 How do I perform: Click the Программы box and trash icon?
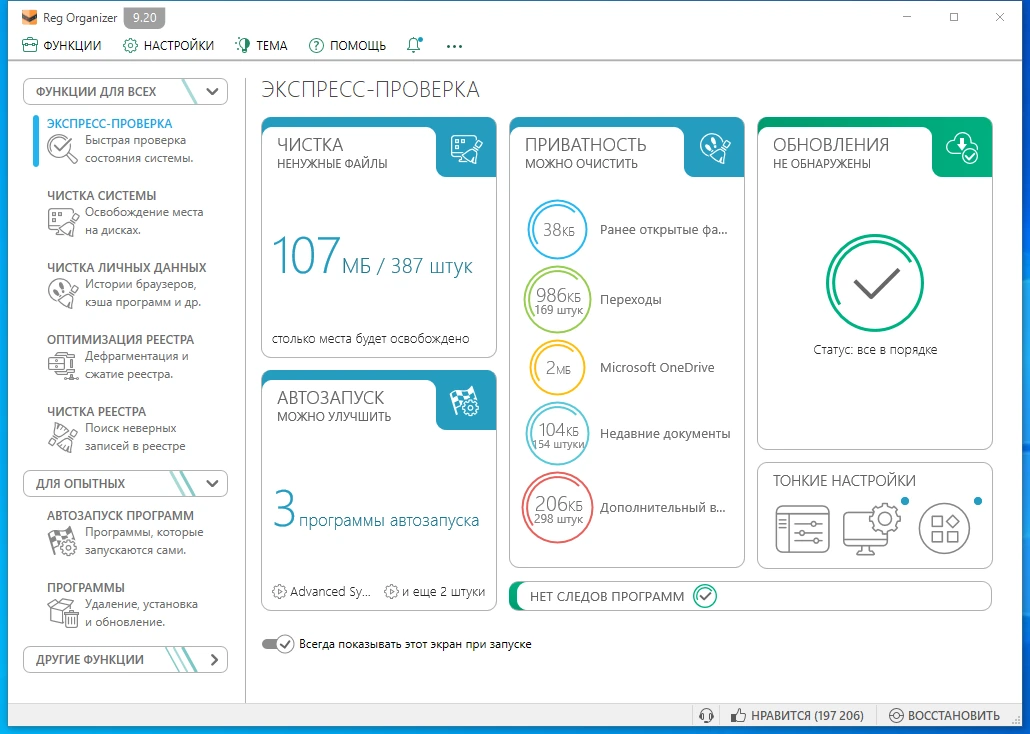[63, 612]
